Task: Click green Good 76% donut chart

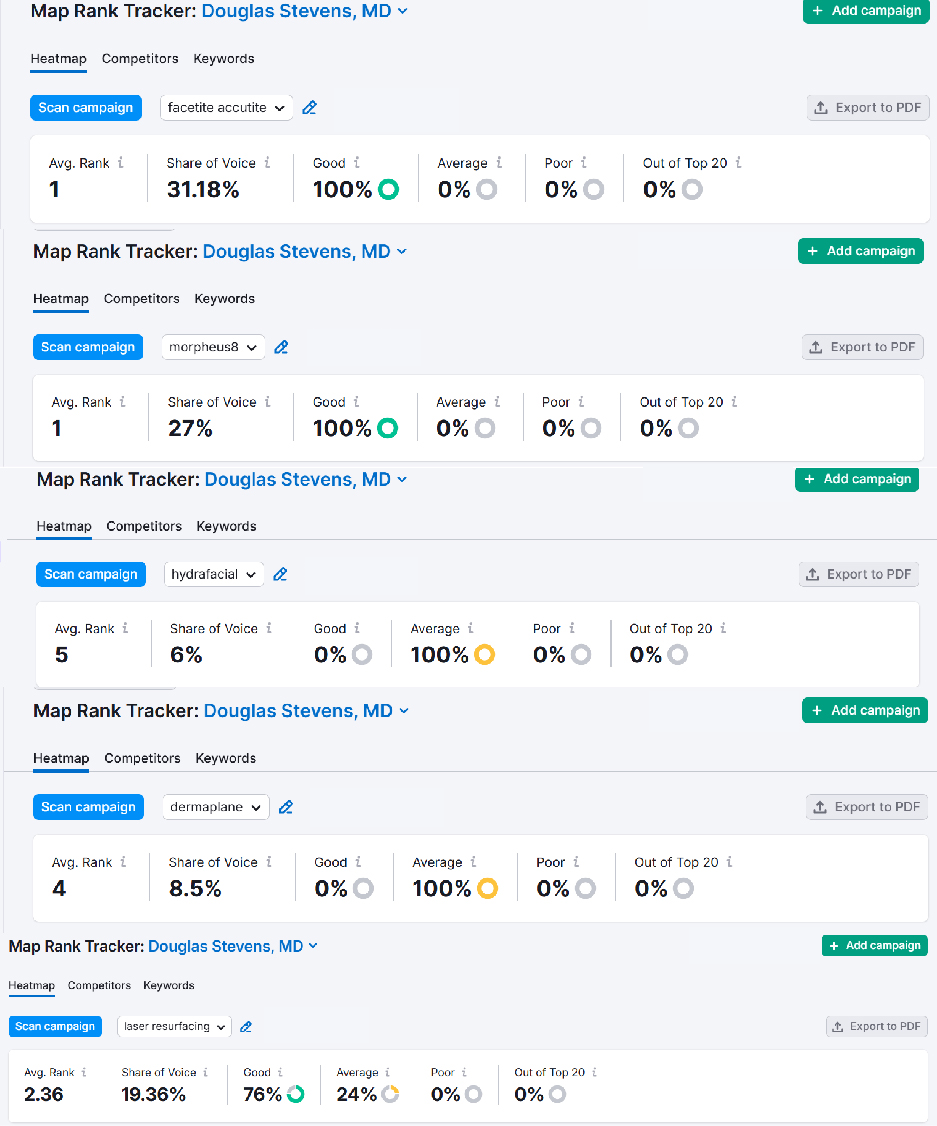Action: point(295,1095)
